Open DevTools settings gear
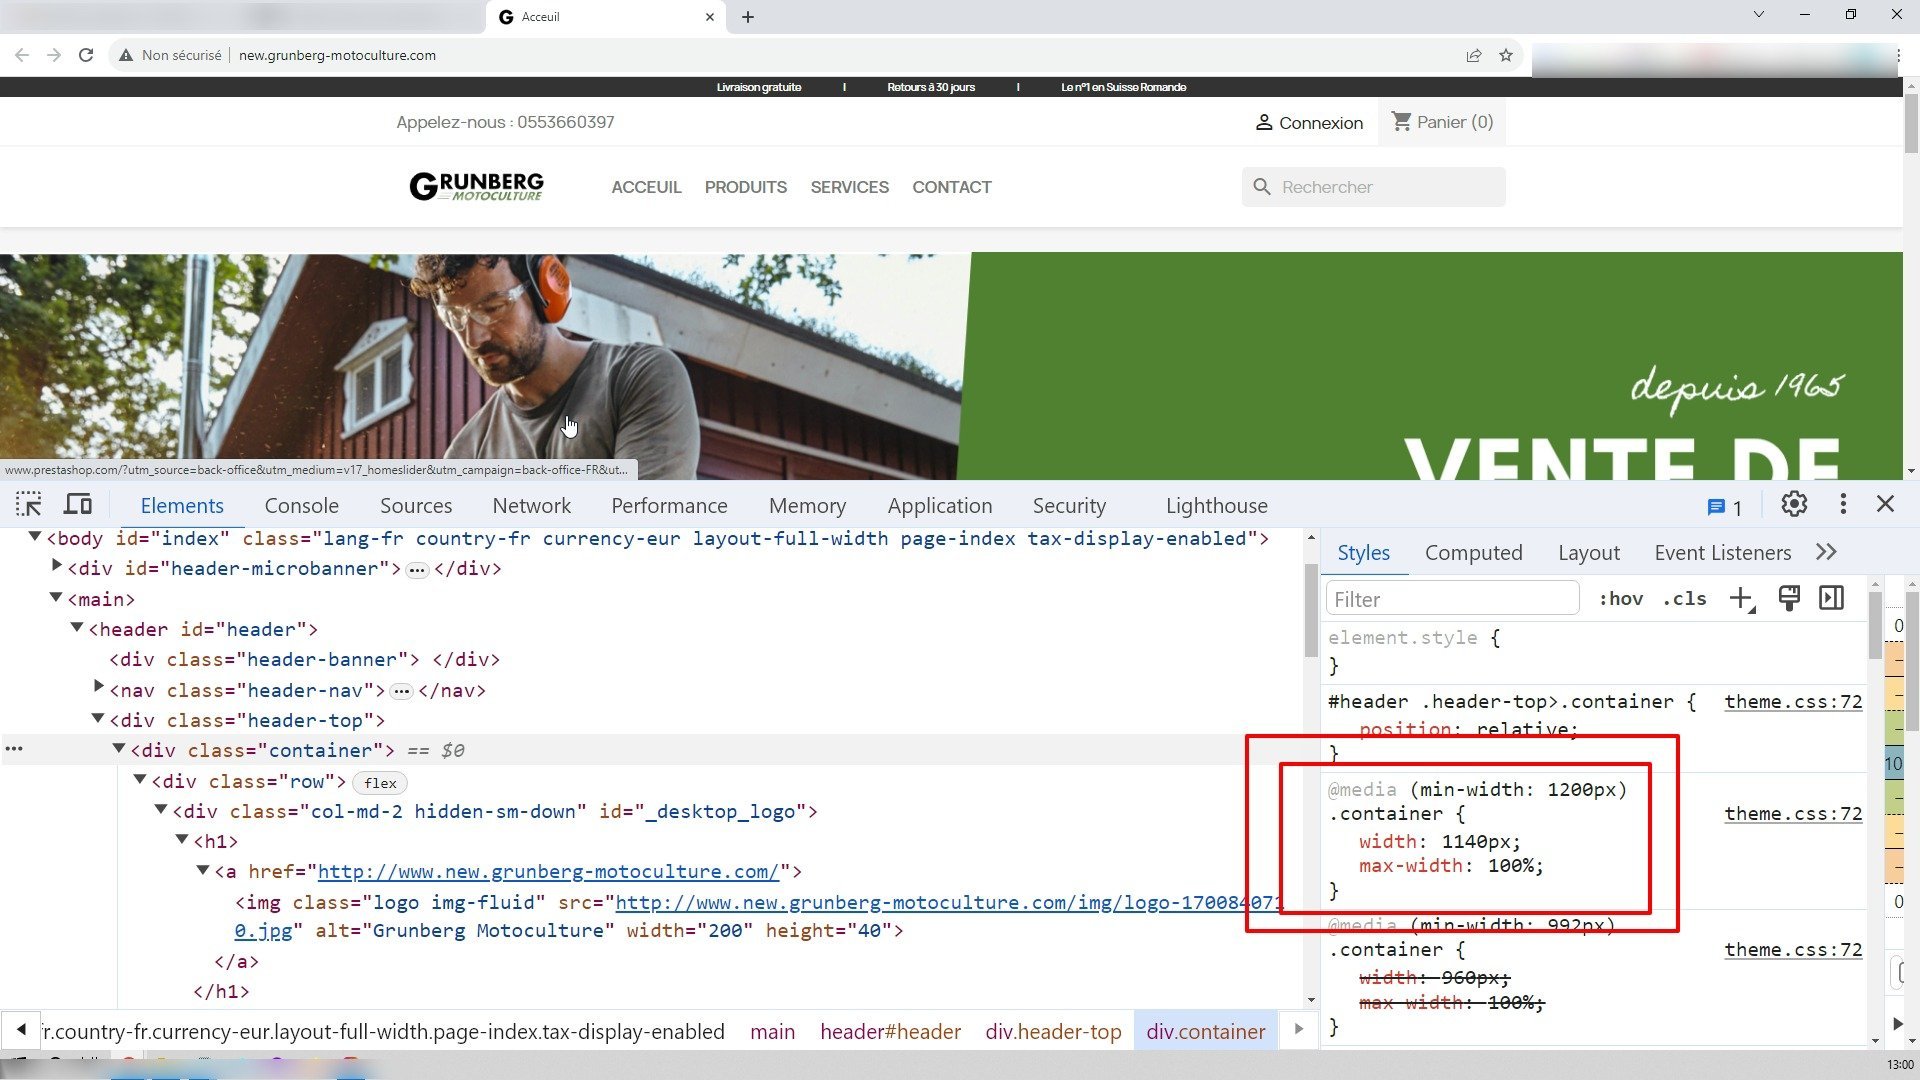Image resolution: width=1920 pixels, height=1080 pixels. click(1794, 504)
